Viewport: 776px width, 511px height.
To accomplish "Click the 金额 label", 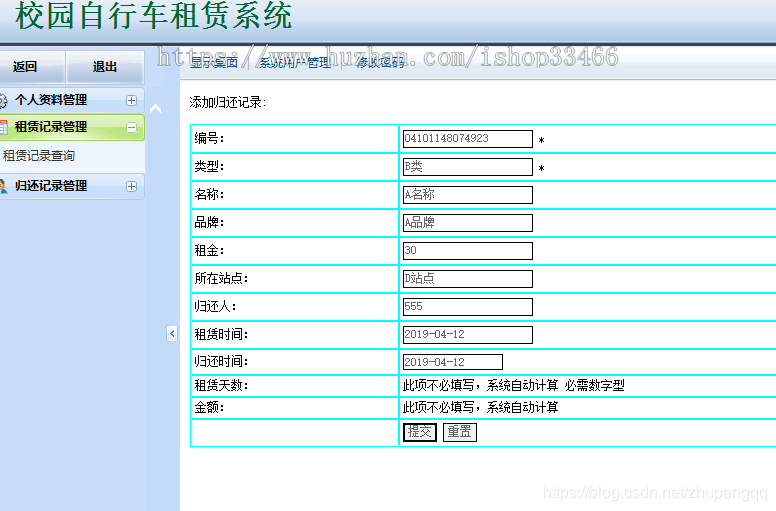I will (209, 408).
